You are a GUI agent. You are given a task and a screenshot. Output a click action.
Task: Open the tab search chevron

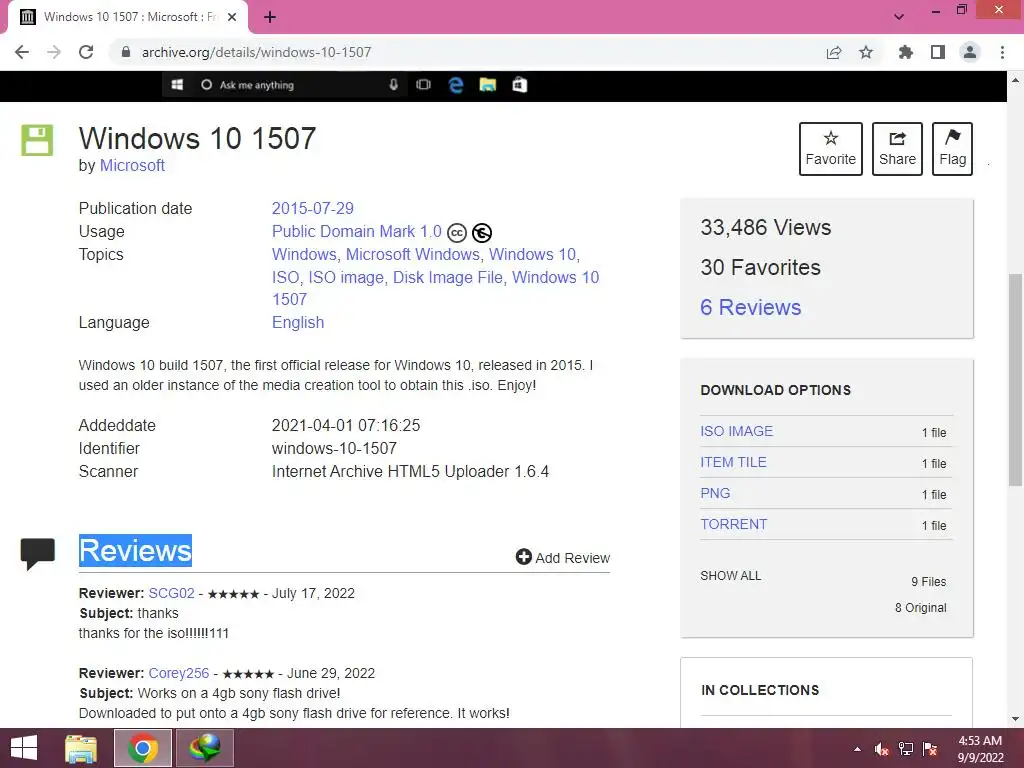[x=899, y=17]
